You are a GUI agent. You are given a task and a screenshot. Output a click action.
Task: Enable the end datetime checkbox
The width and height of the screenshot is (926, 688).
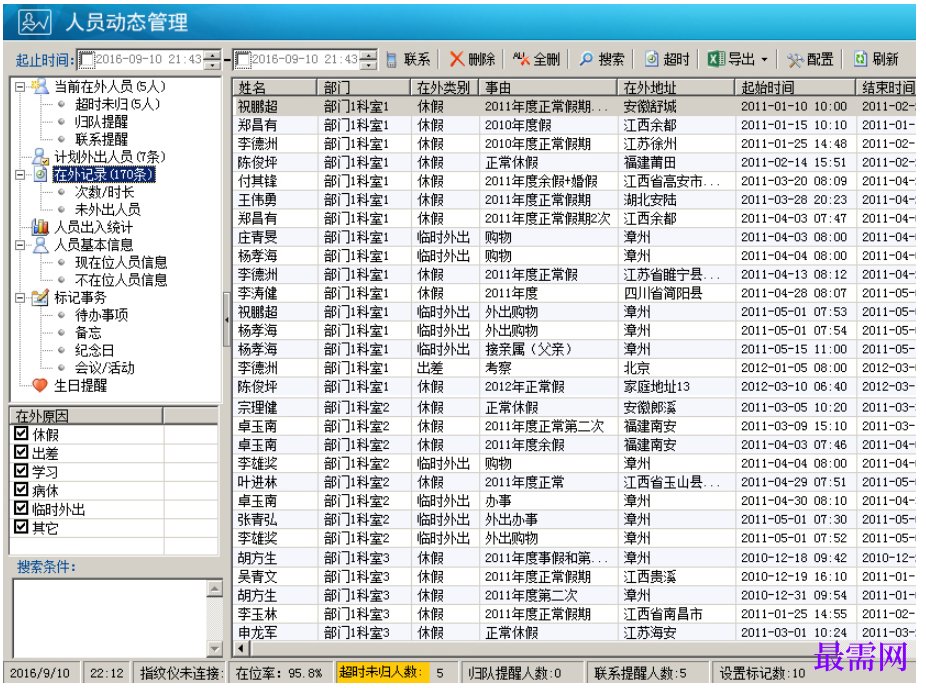[x=242, y=59]
